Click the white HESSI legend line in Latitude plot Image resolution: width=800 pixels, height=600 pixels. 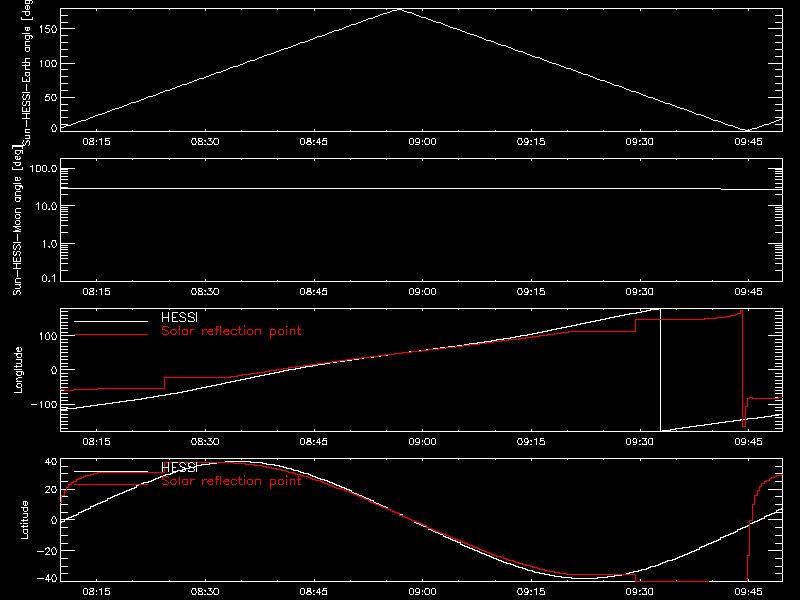(111, 471)
